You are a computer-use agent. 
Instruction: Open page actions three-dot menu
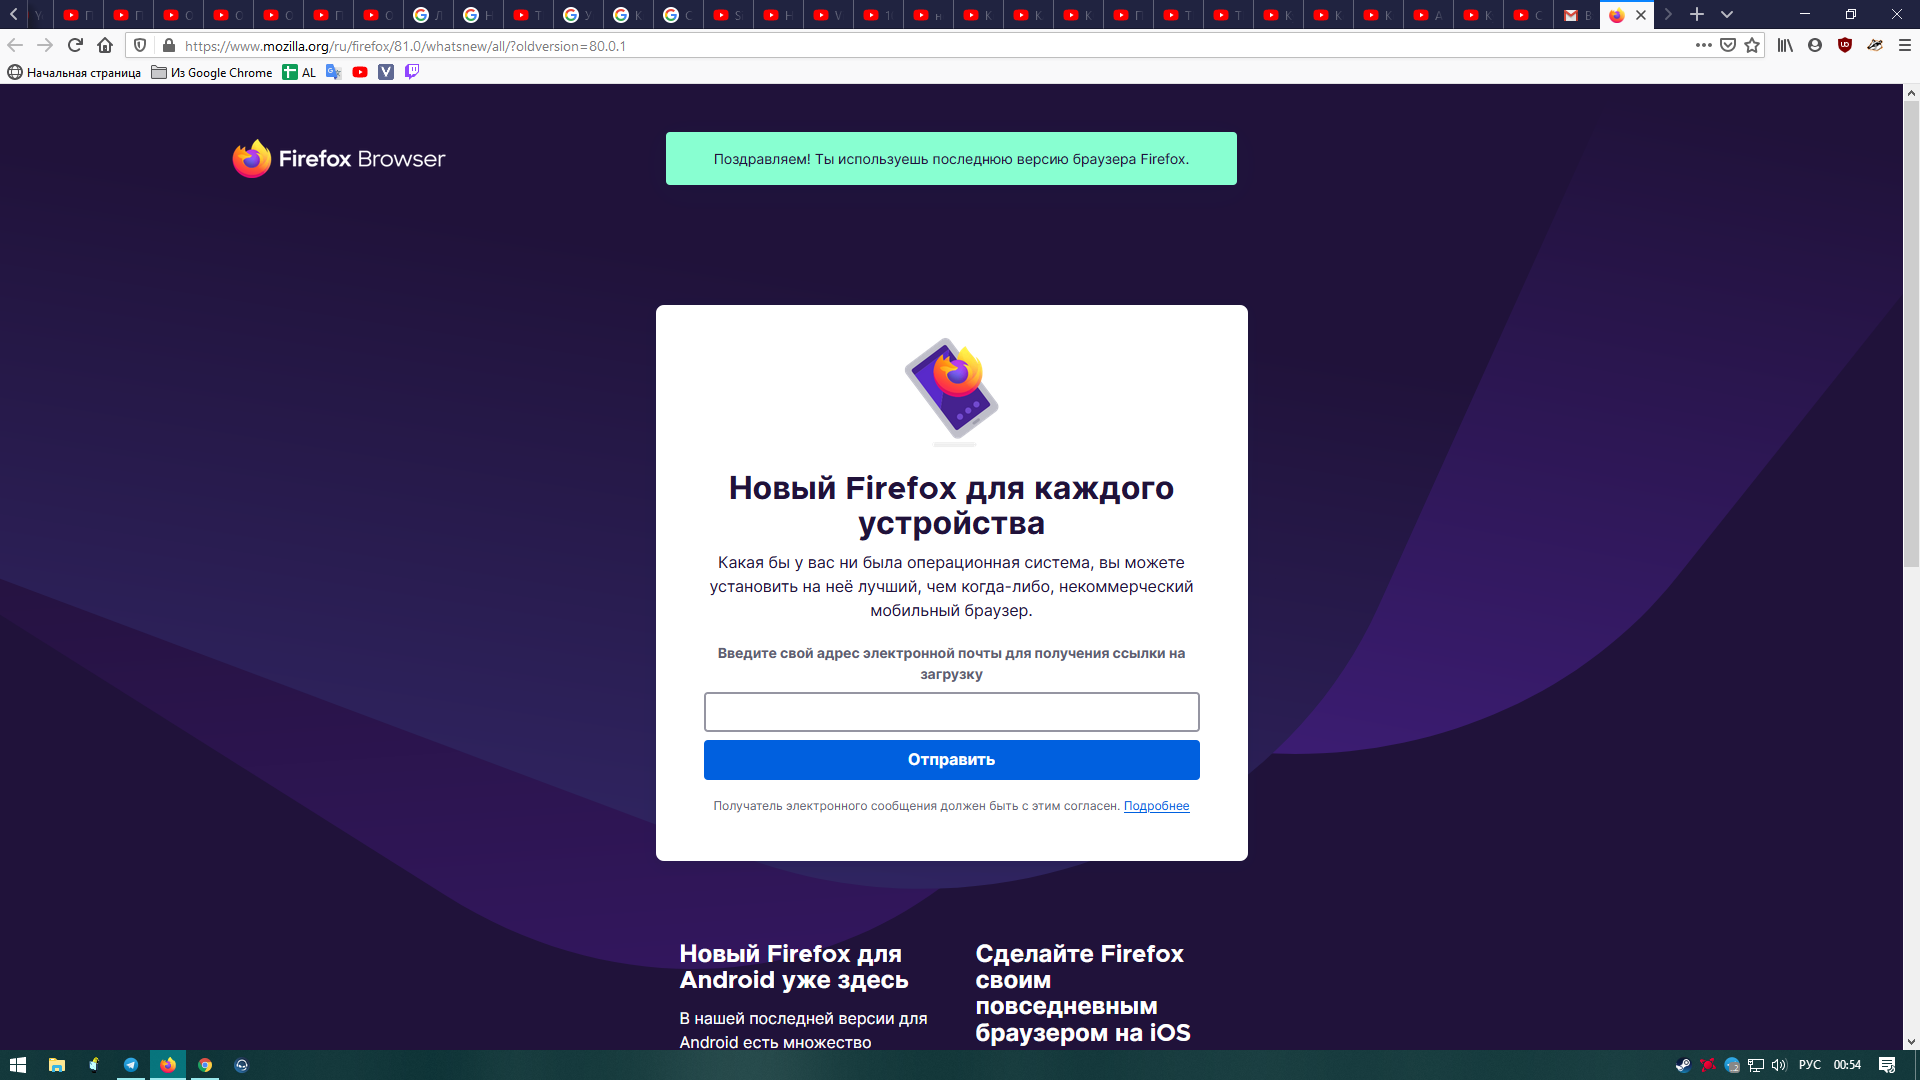(1704, 45)
